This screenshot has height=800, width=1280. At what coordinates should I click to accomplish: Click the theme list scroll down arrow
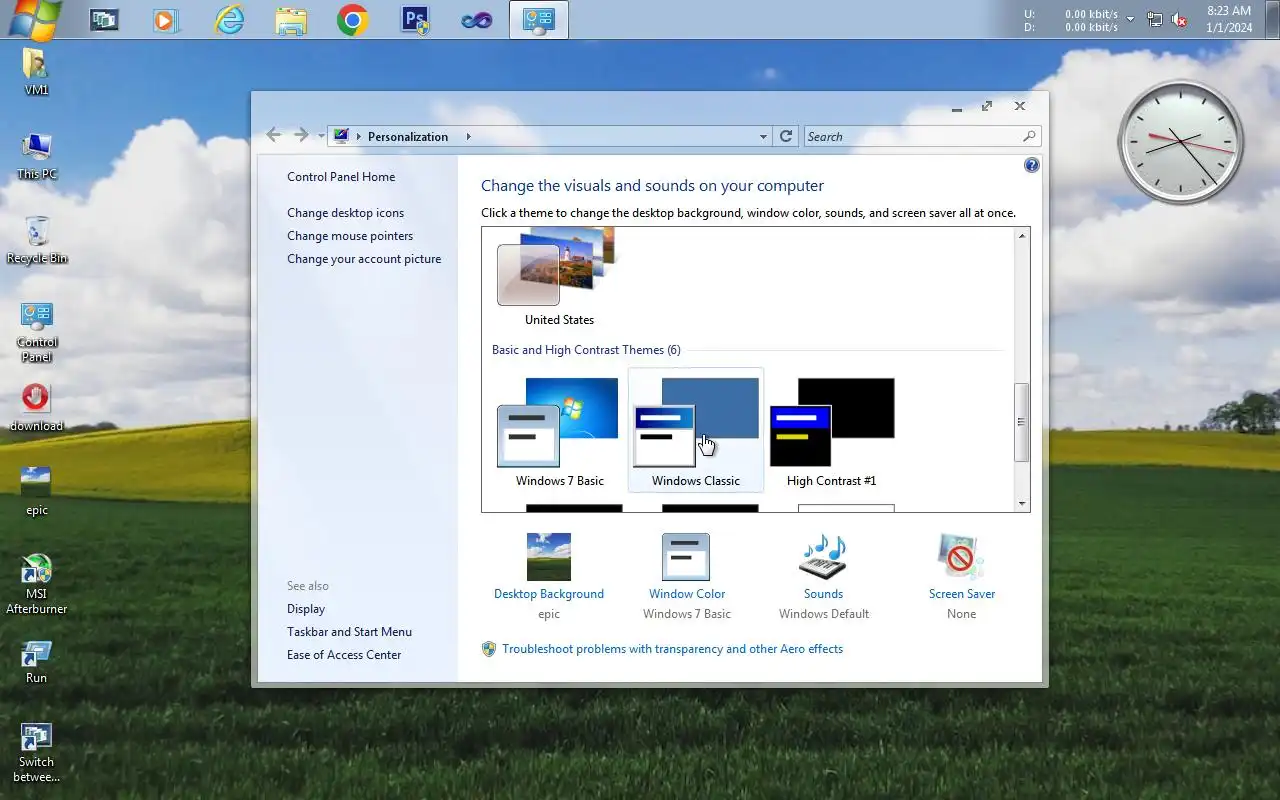click(x=1022, y=504)
